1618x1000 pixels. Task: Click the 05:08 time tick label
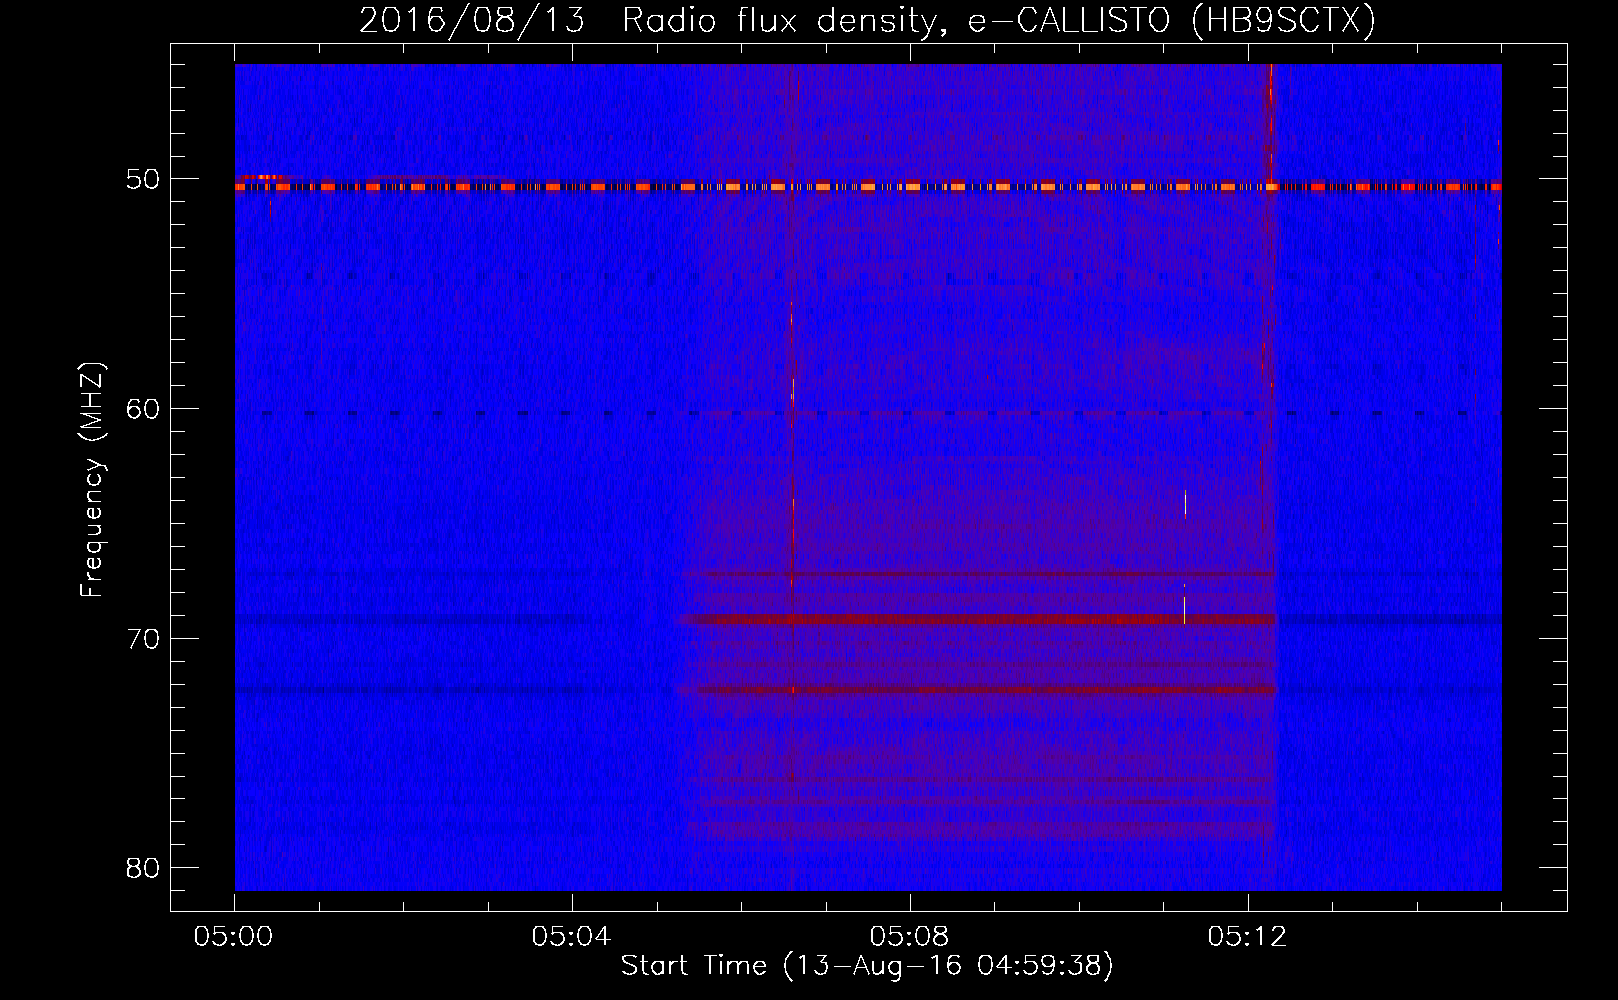[909, 937]
